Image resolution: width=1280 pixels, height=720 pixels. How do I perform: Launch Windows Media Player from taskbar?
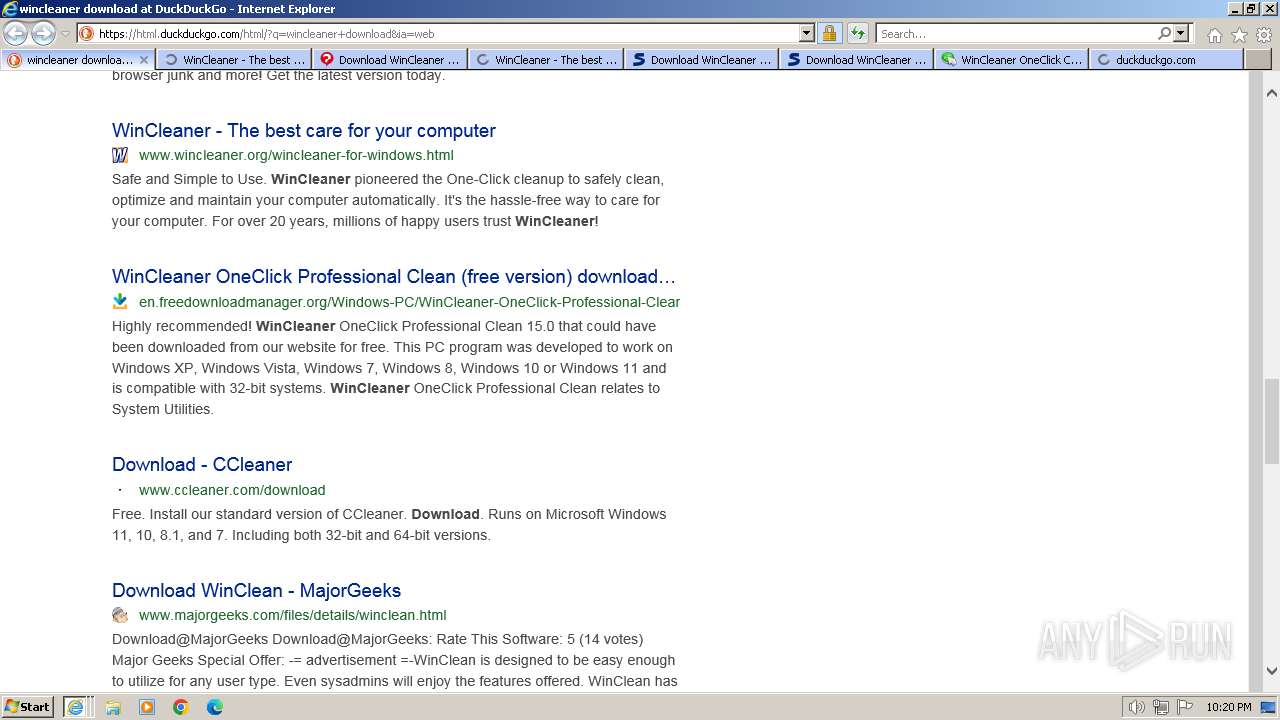tap(147, 707)
